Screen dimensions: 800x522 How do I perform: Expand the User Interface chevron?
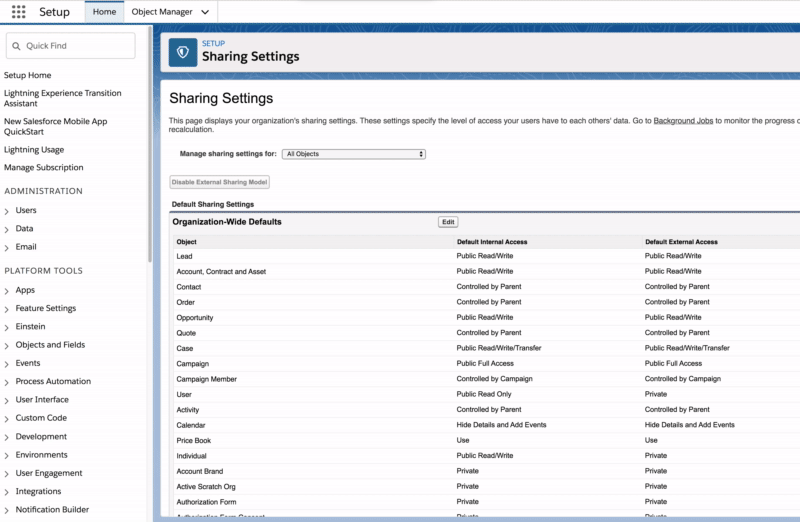(x=7, y=401)
